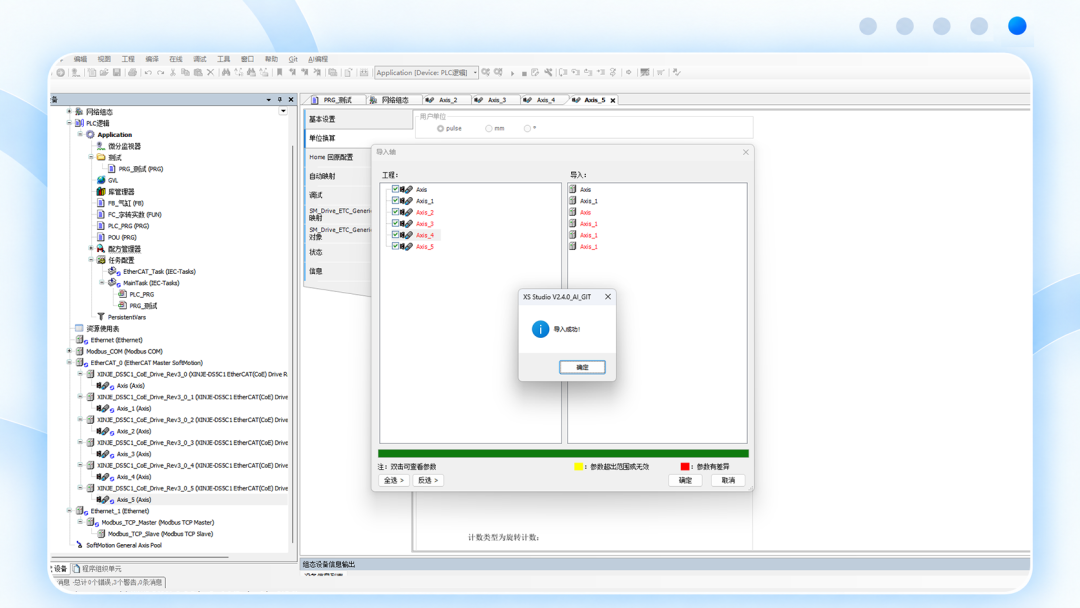1080x608 pixels.
Task: Click 确定 in the XS Studio message box
Action: 582,367
